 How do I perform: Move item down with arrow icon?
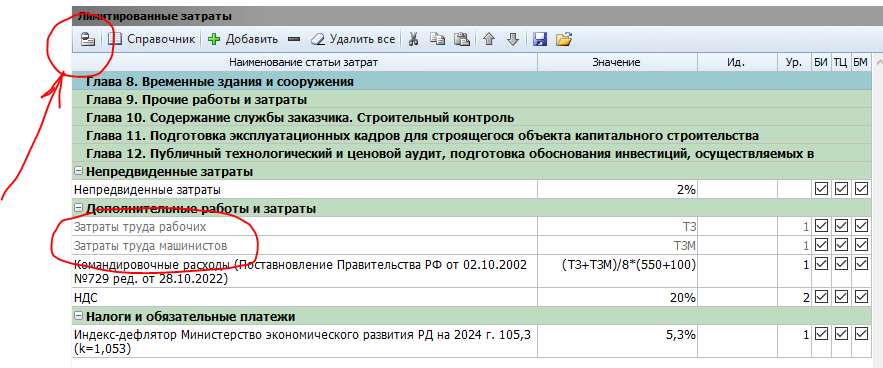[512, 39]
